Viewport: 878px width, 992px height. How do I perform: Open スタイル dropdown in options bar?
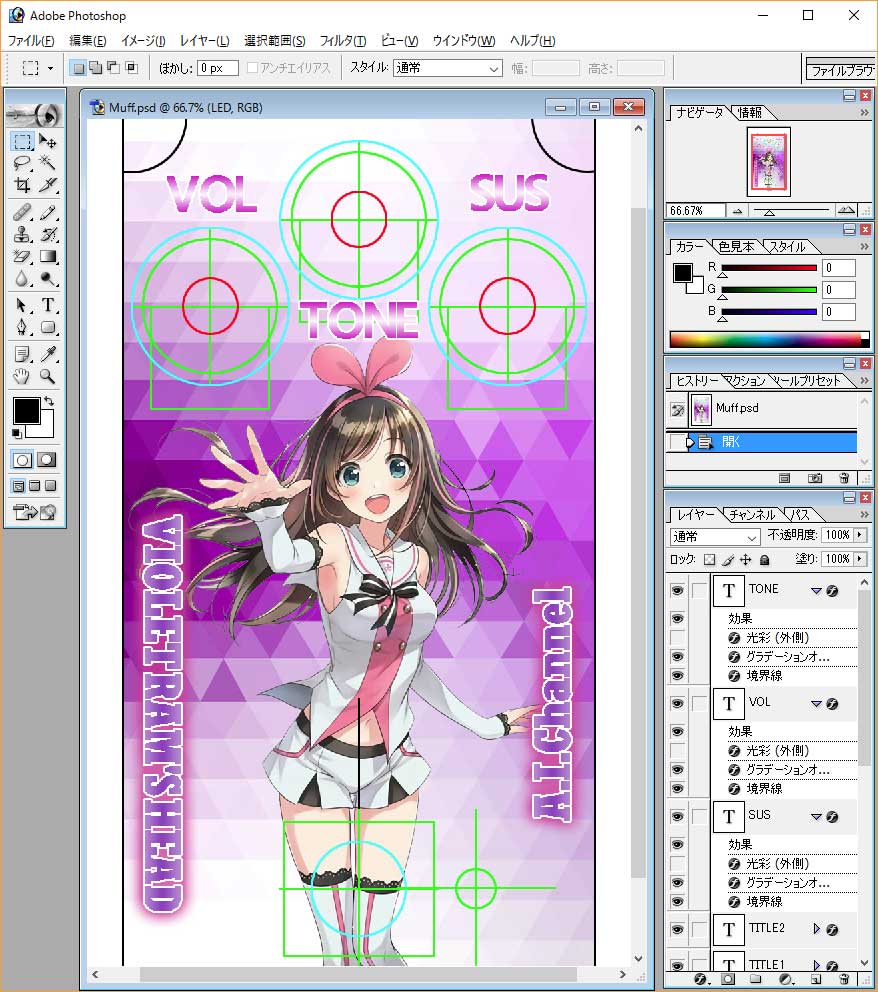pos(447,68)
